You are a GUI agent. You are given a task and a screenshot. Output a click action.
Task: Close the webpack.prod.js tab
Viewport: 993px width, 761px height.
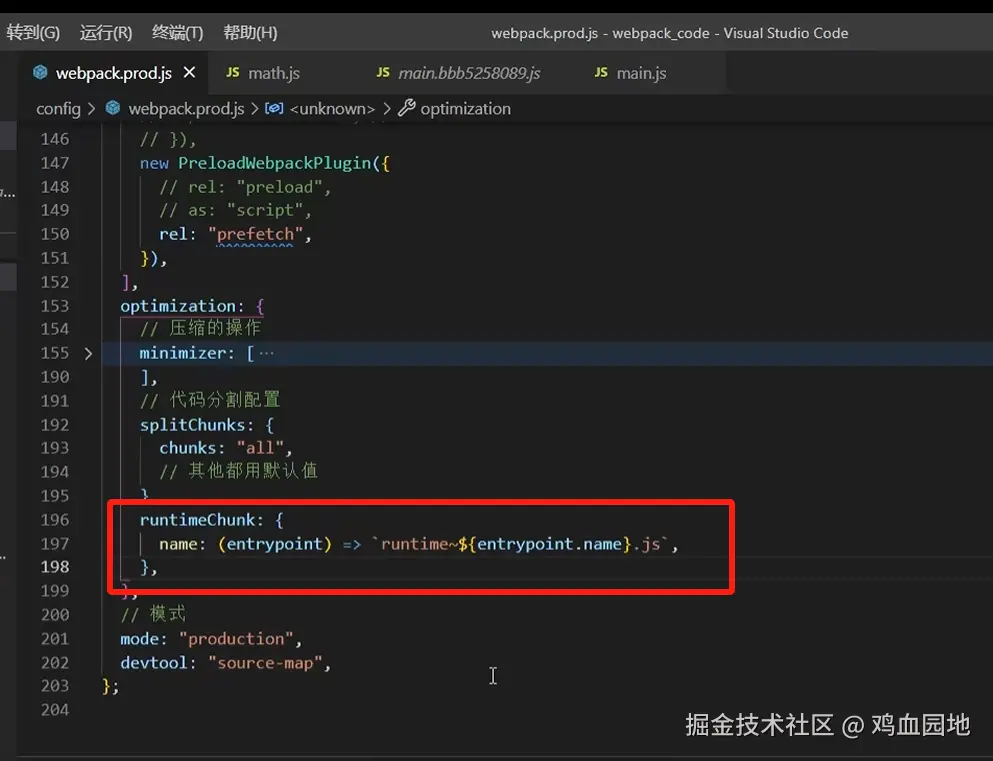pyautogui.click(x=189, y=73)
